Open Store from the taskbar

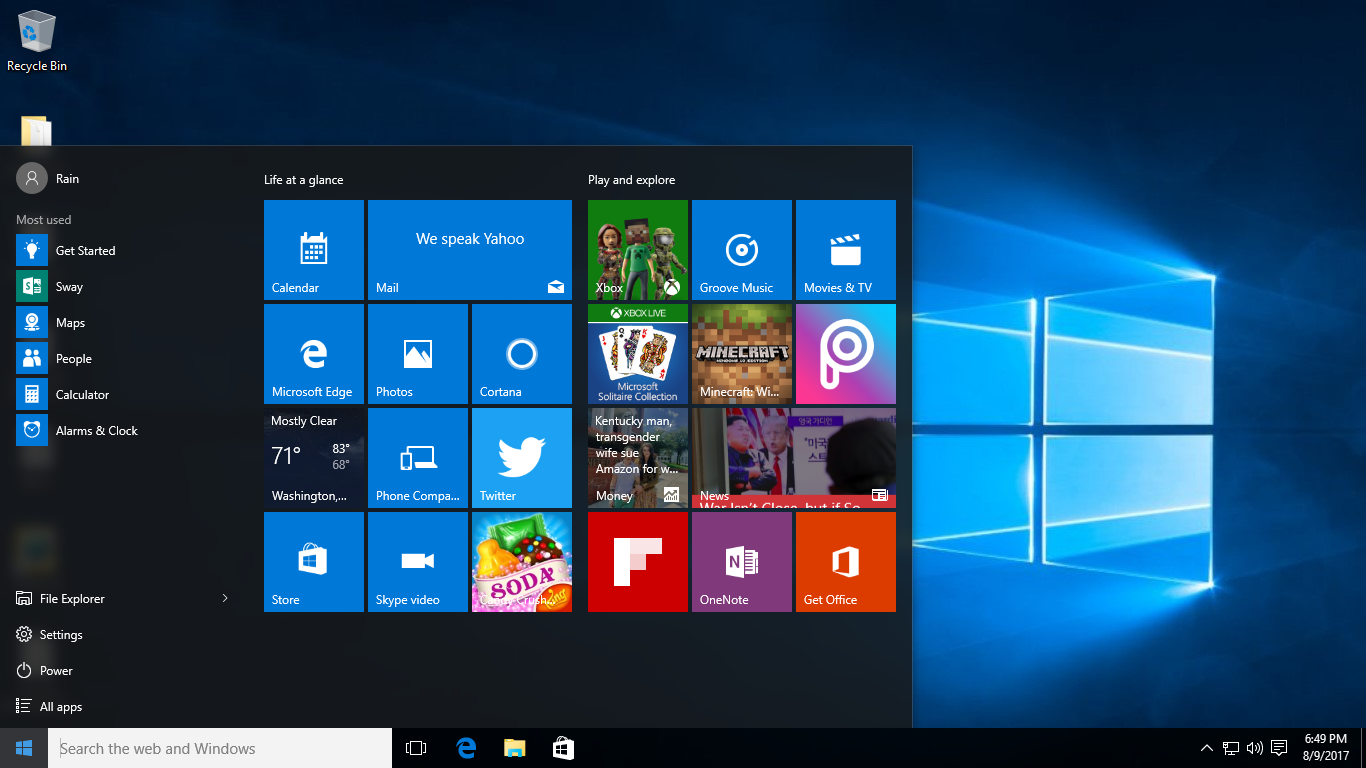pyautogui.click(x=563, y=748)
